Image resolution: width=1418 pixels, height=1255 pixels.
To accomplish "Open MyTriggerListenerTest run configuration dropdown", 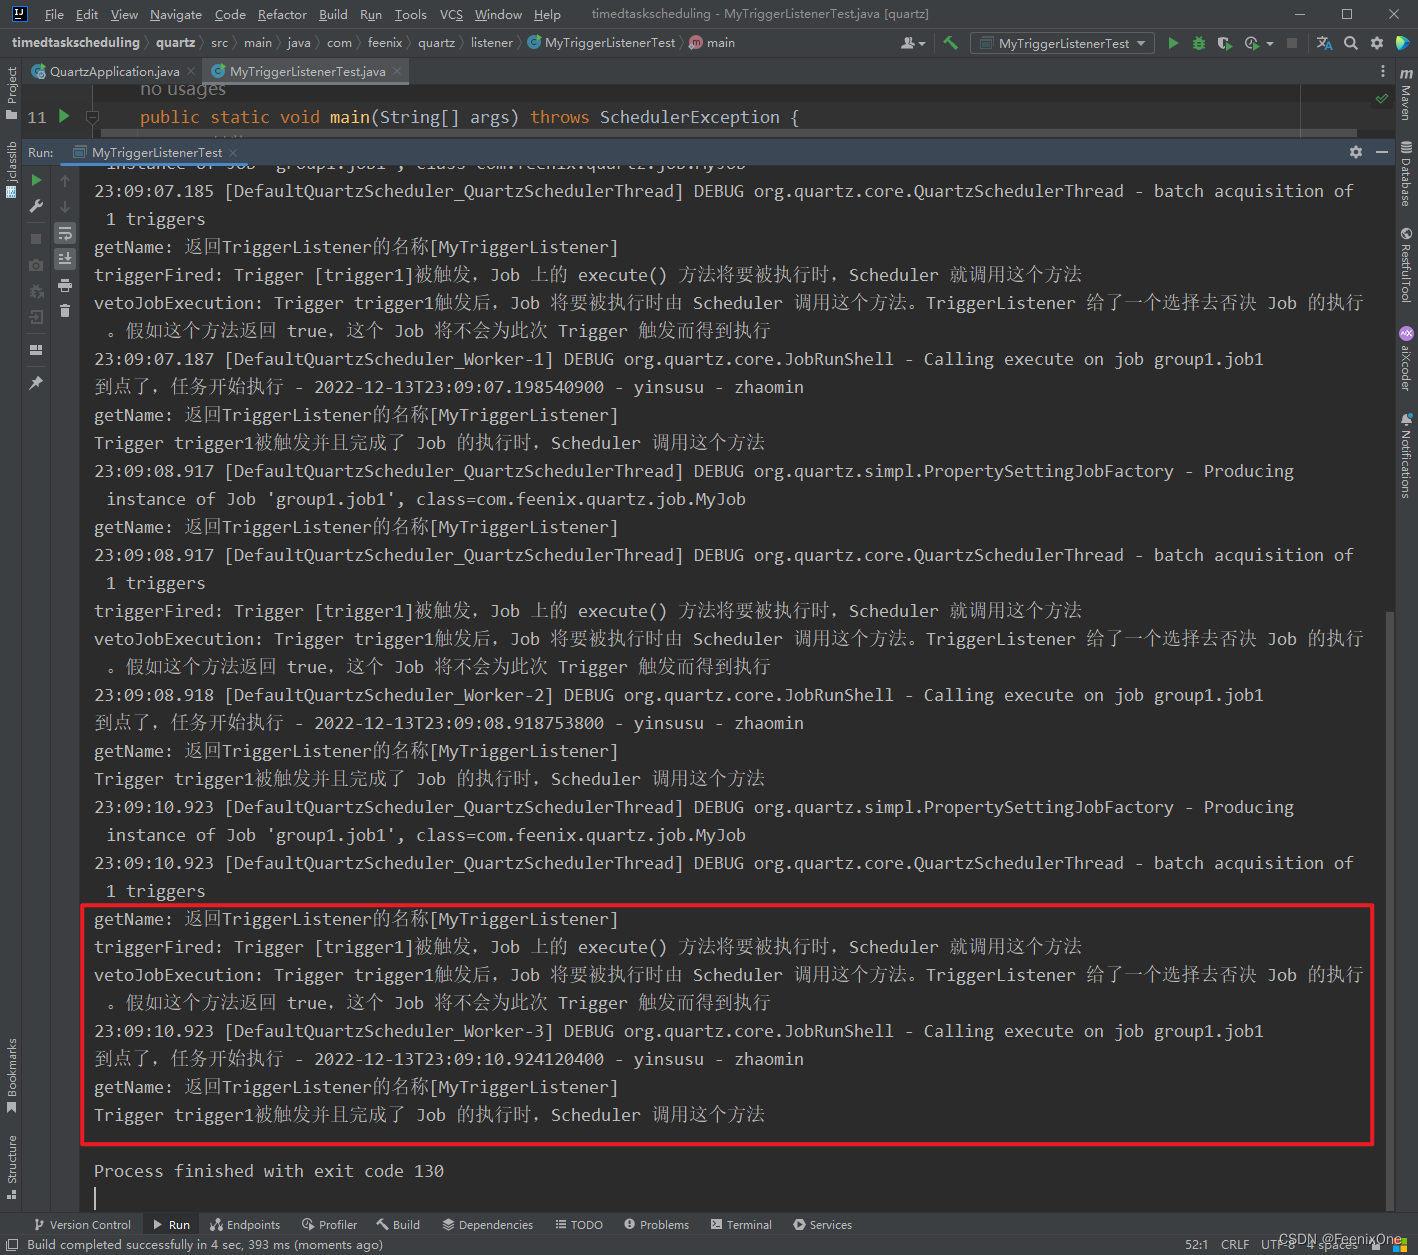I will [x=1062, y=43].
